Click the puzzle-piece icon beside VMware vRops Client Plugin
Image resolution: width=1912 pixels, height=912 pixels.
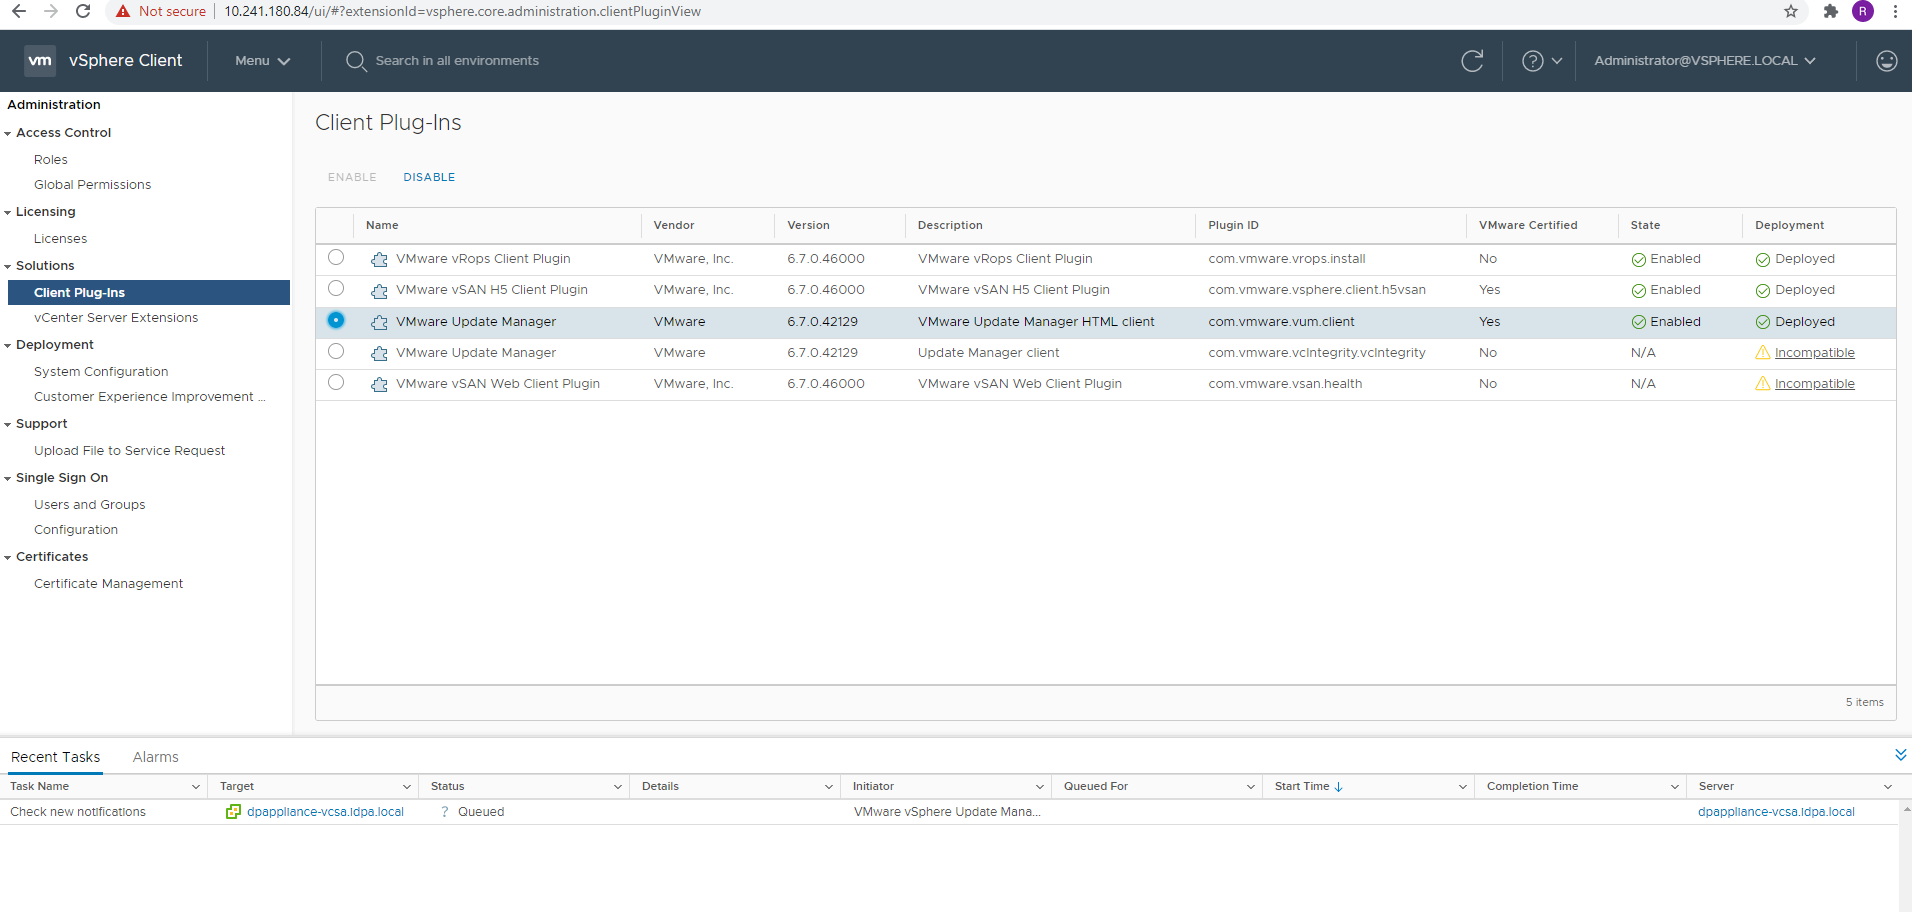click(379, 258)
